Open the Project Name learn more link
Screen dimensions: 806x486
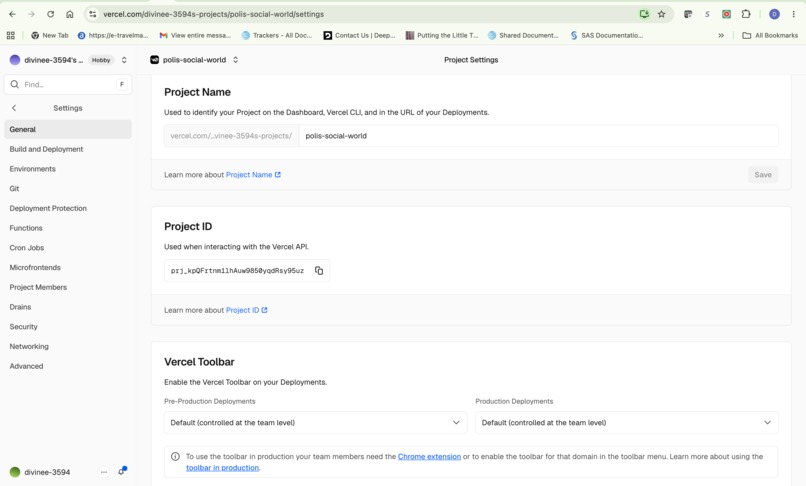point(253,175)
